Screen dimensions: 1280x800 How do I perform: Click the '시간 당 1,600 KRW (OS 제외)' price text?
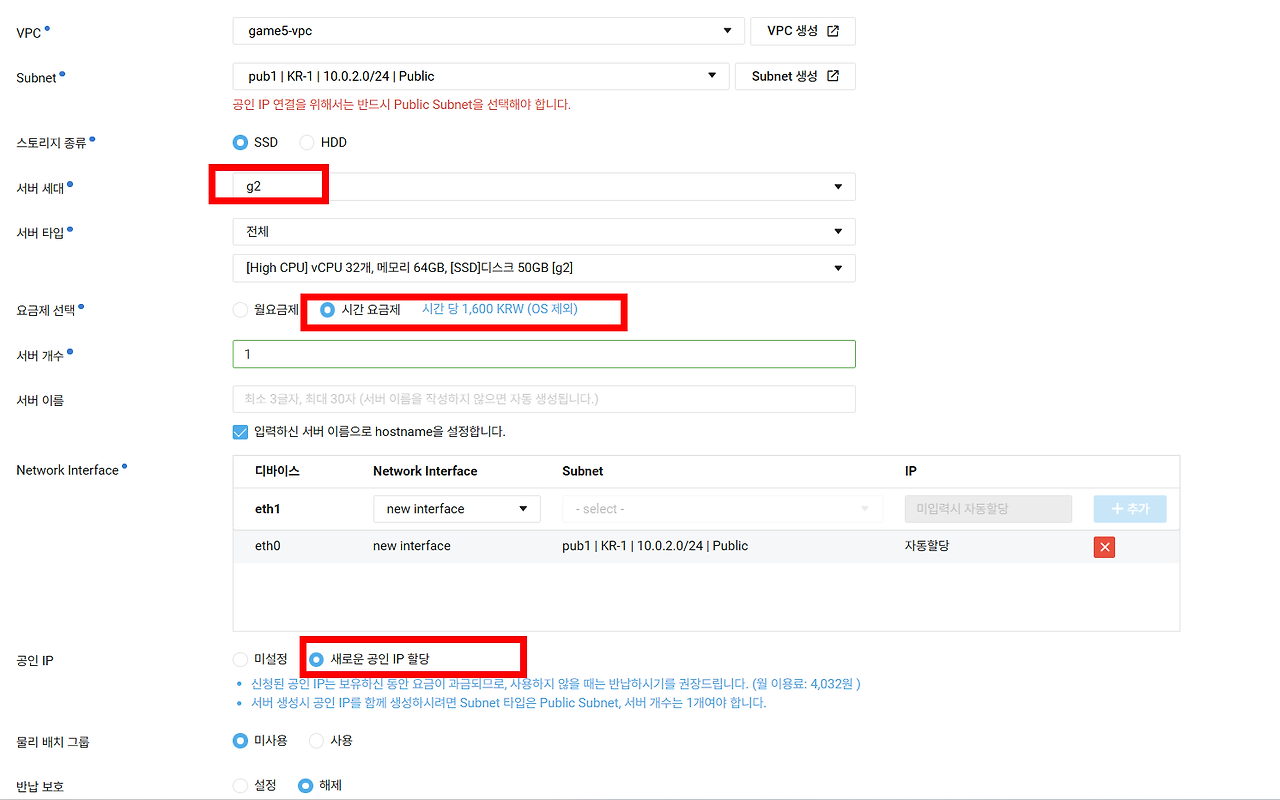pyautogui.click(x=500, y=310)
